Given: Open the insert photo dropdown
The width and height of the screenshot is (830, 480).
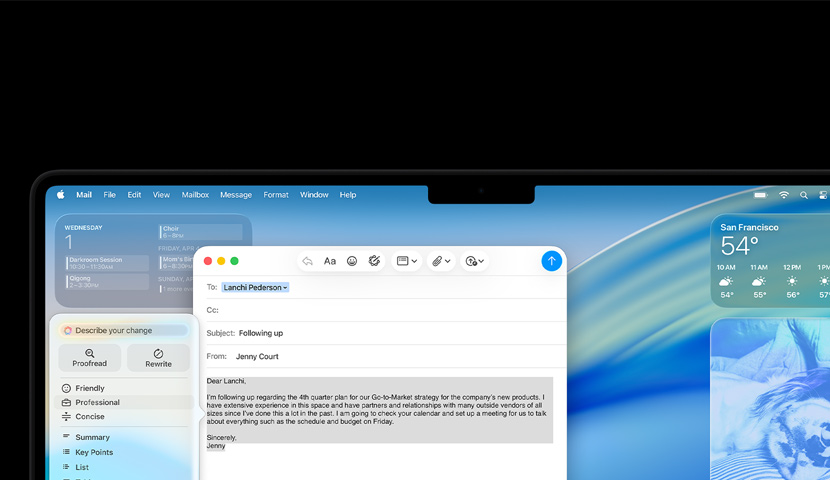Looking at the screenshot, I should 474,261.
